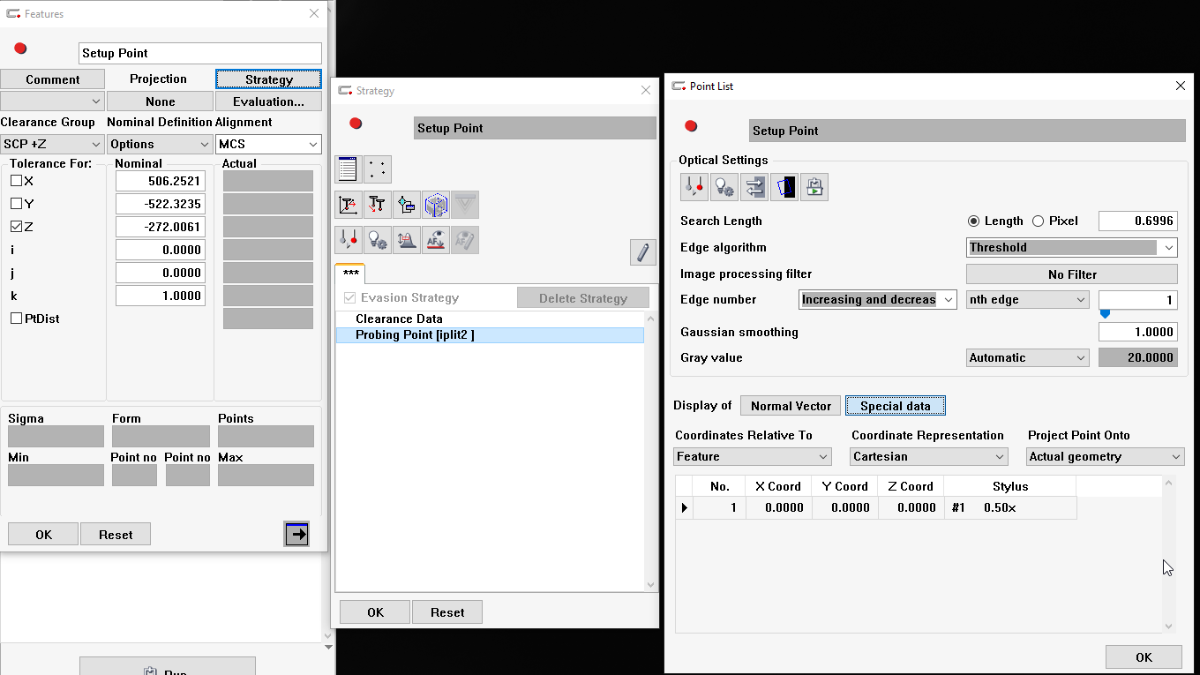This screenshot has height=675, width=1200.
Task: Select the Length radio button
Action: (x=974, y=221)
